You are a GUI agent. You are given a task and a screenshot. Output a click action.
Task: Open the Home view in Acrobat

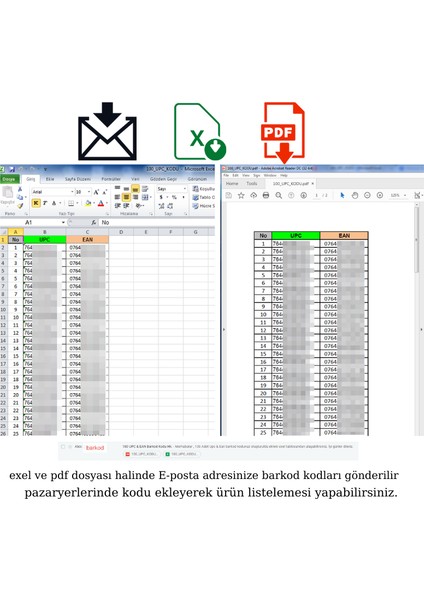232,184
